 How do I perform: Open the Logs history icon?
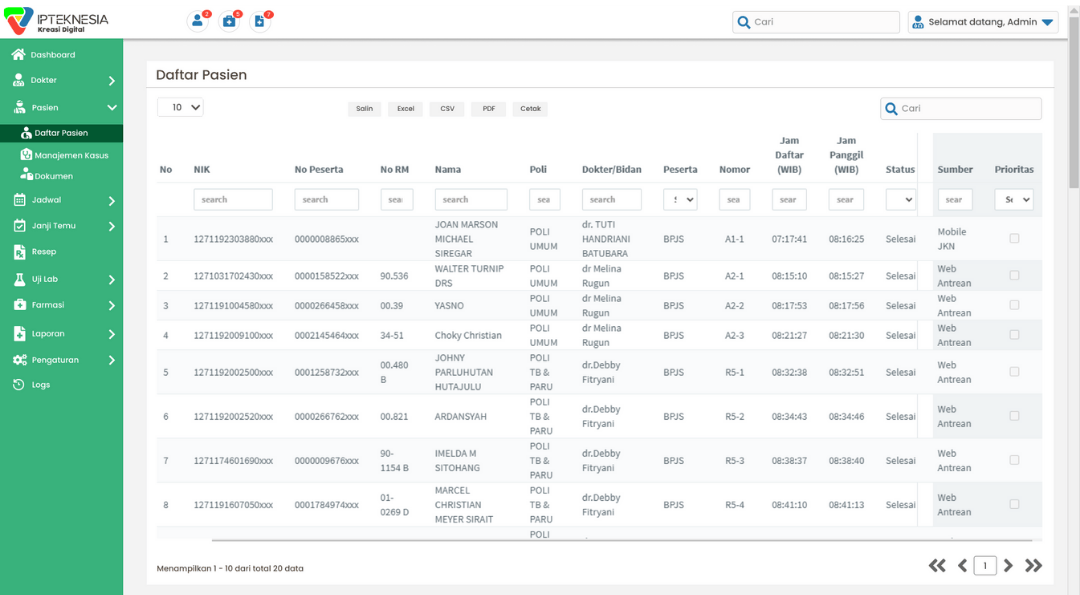click(19, 385)
